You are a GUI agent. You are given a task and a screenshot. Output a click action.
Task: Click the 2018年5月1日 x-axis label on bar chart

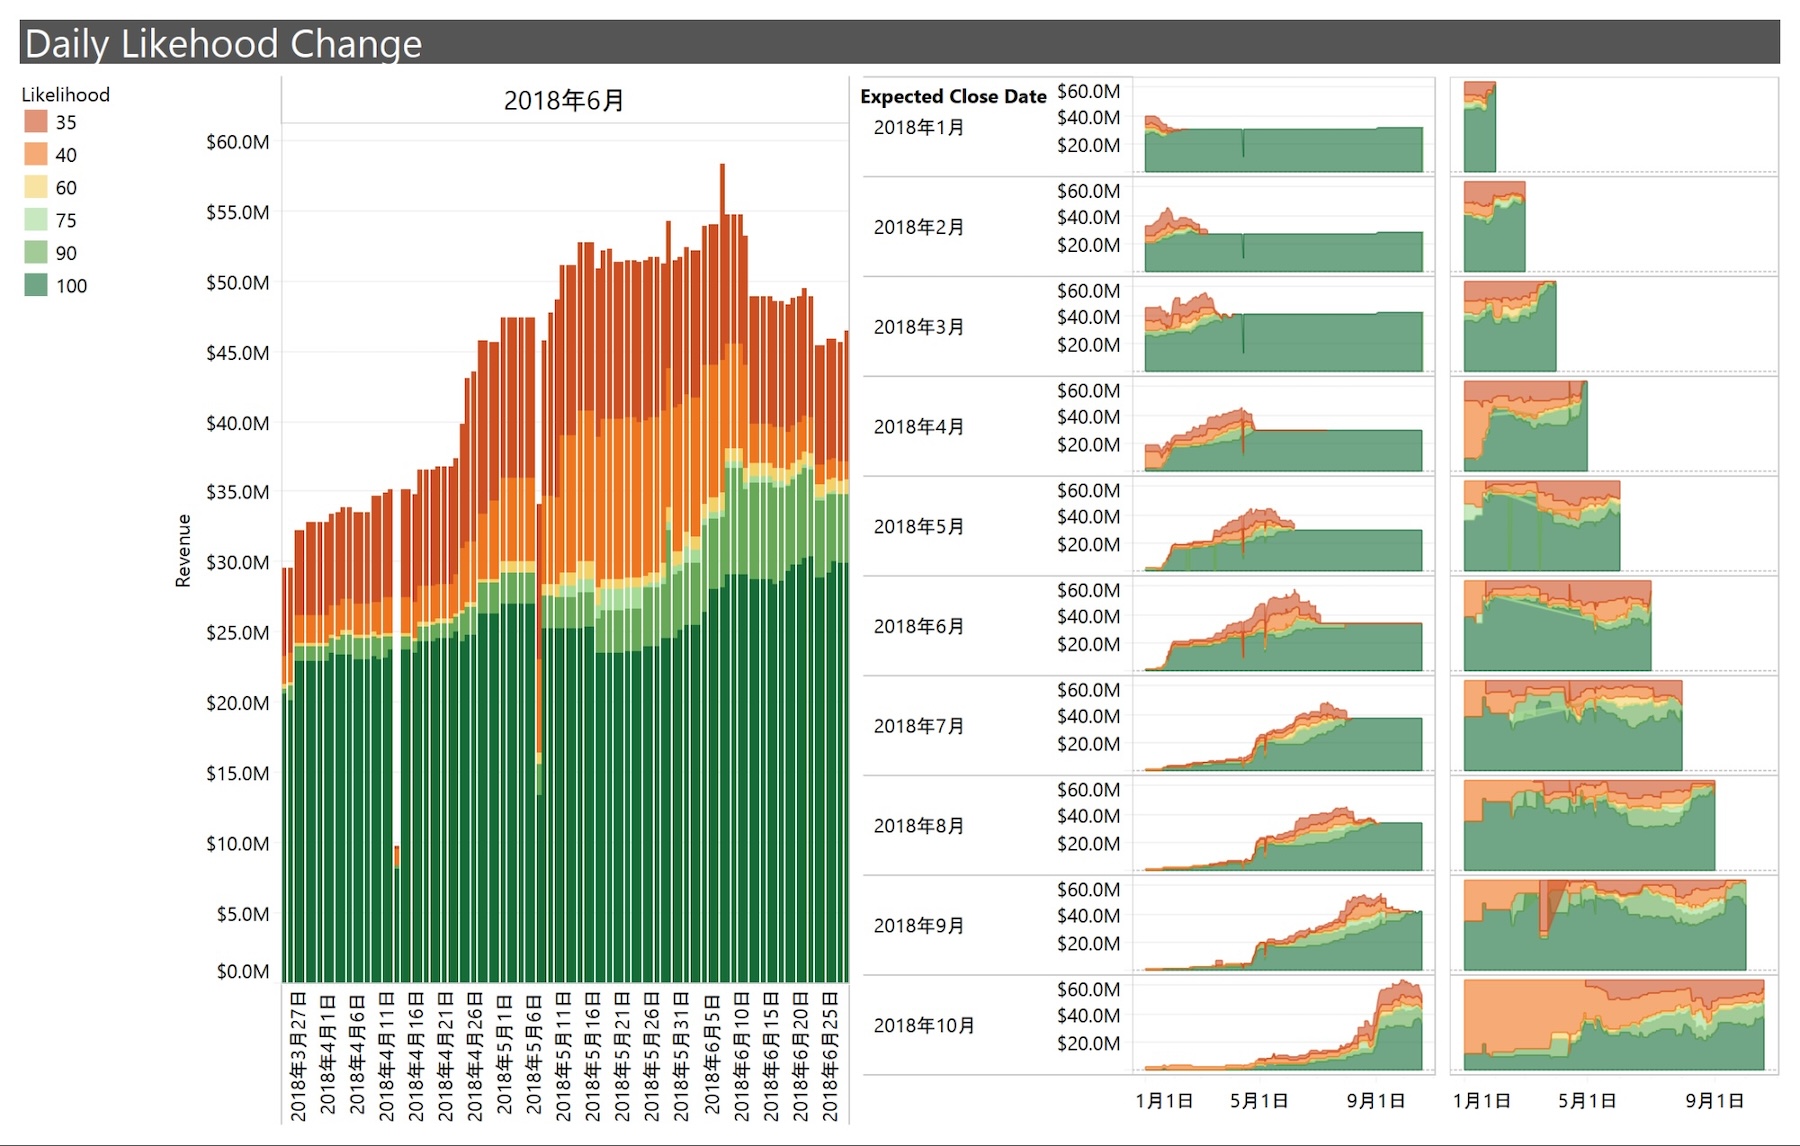click(x=505, y=1056)
